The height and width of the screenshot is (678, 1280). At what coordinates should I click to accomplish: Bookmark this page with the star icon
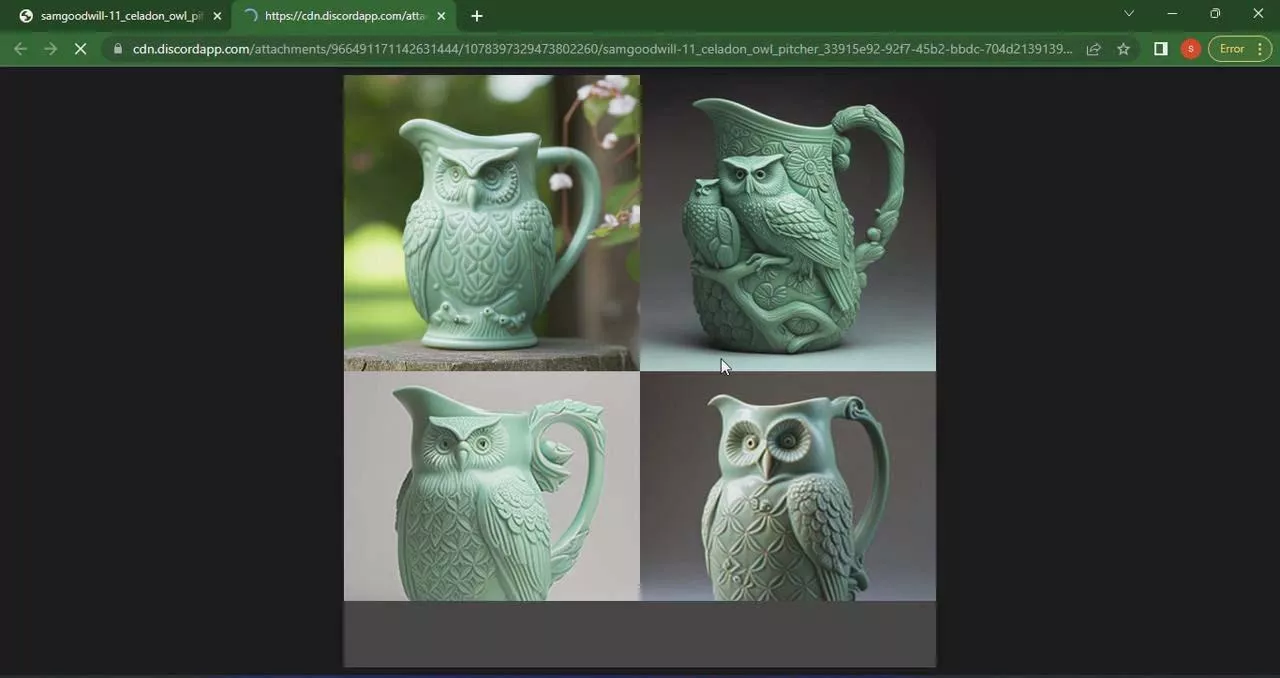coord(1123,49)
